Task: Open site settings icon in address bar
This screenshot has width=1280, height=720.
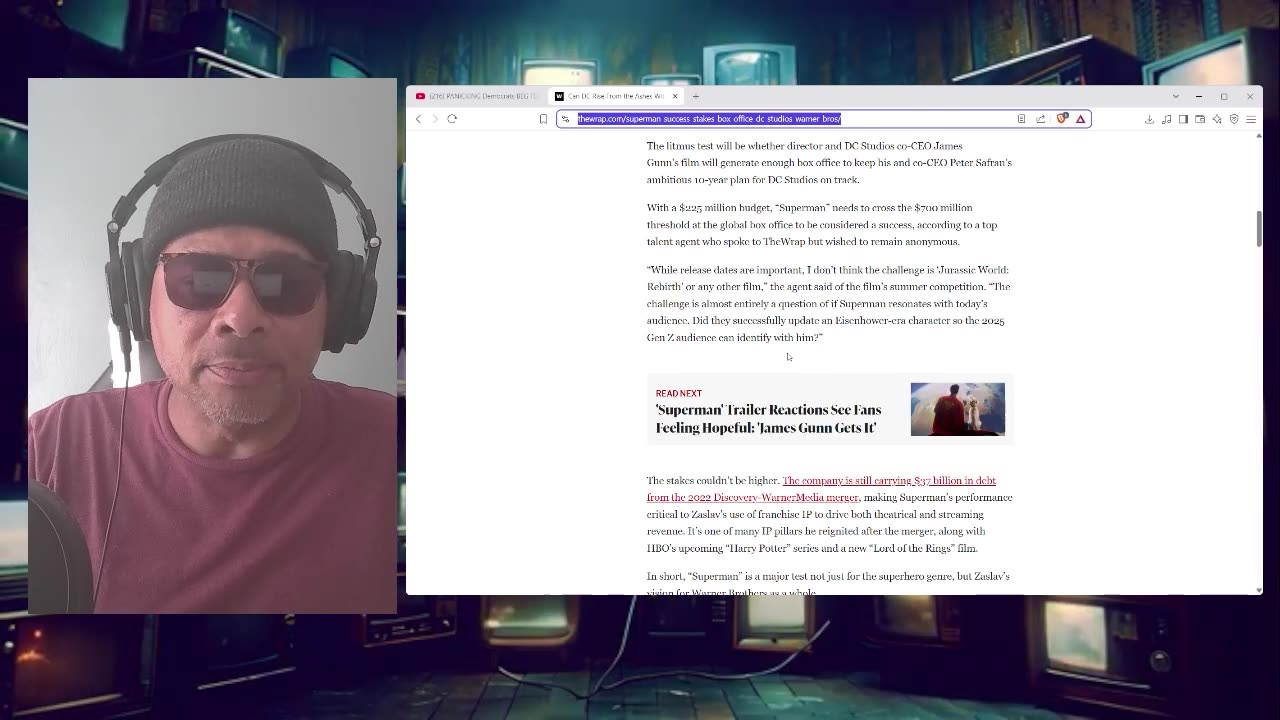Action: pyautogui.click(x=565, y=119)
